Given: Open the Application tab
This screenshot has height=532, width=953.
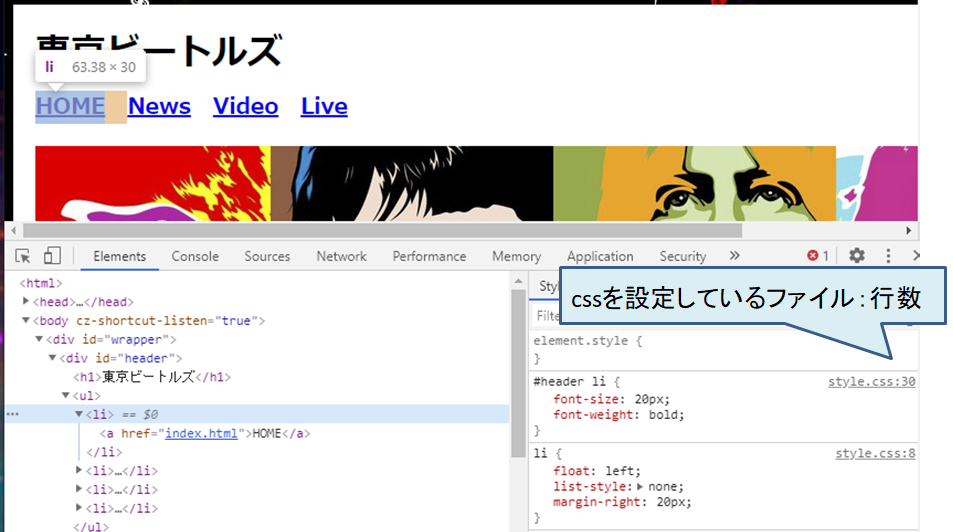Looking at the screenshot, I should coord(600,257).
